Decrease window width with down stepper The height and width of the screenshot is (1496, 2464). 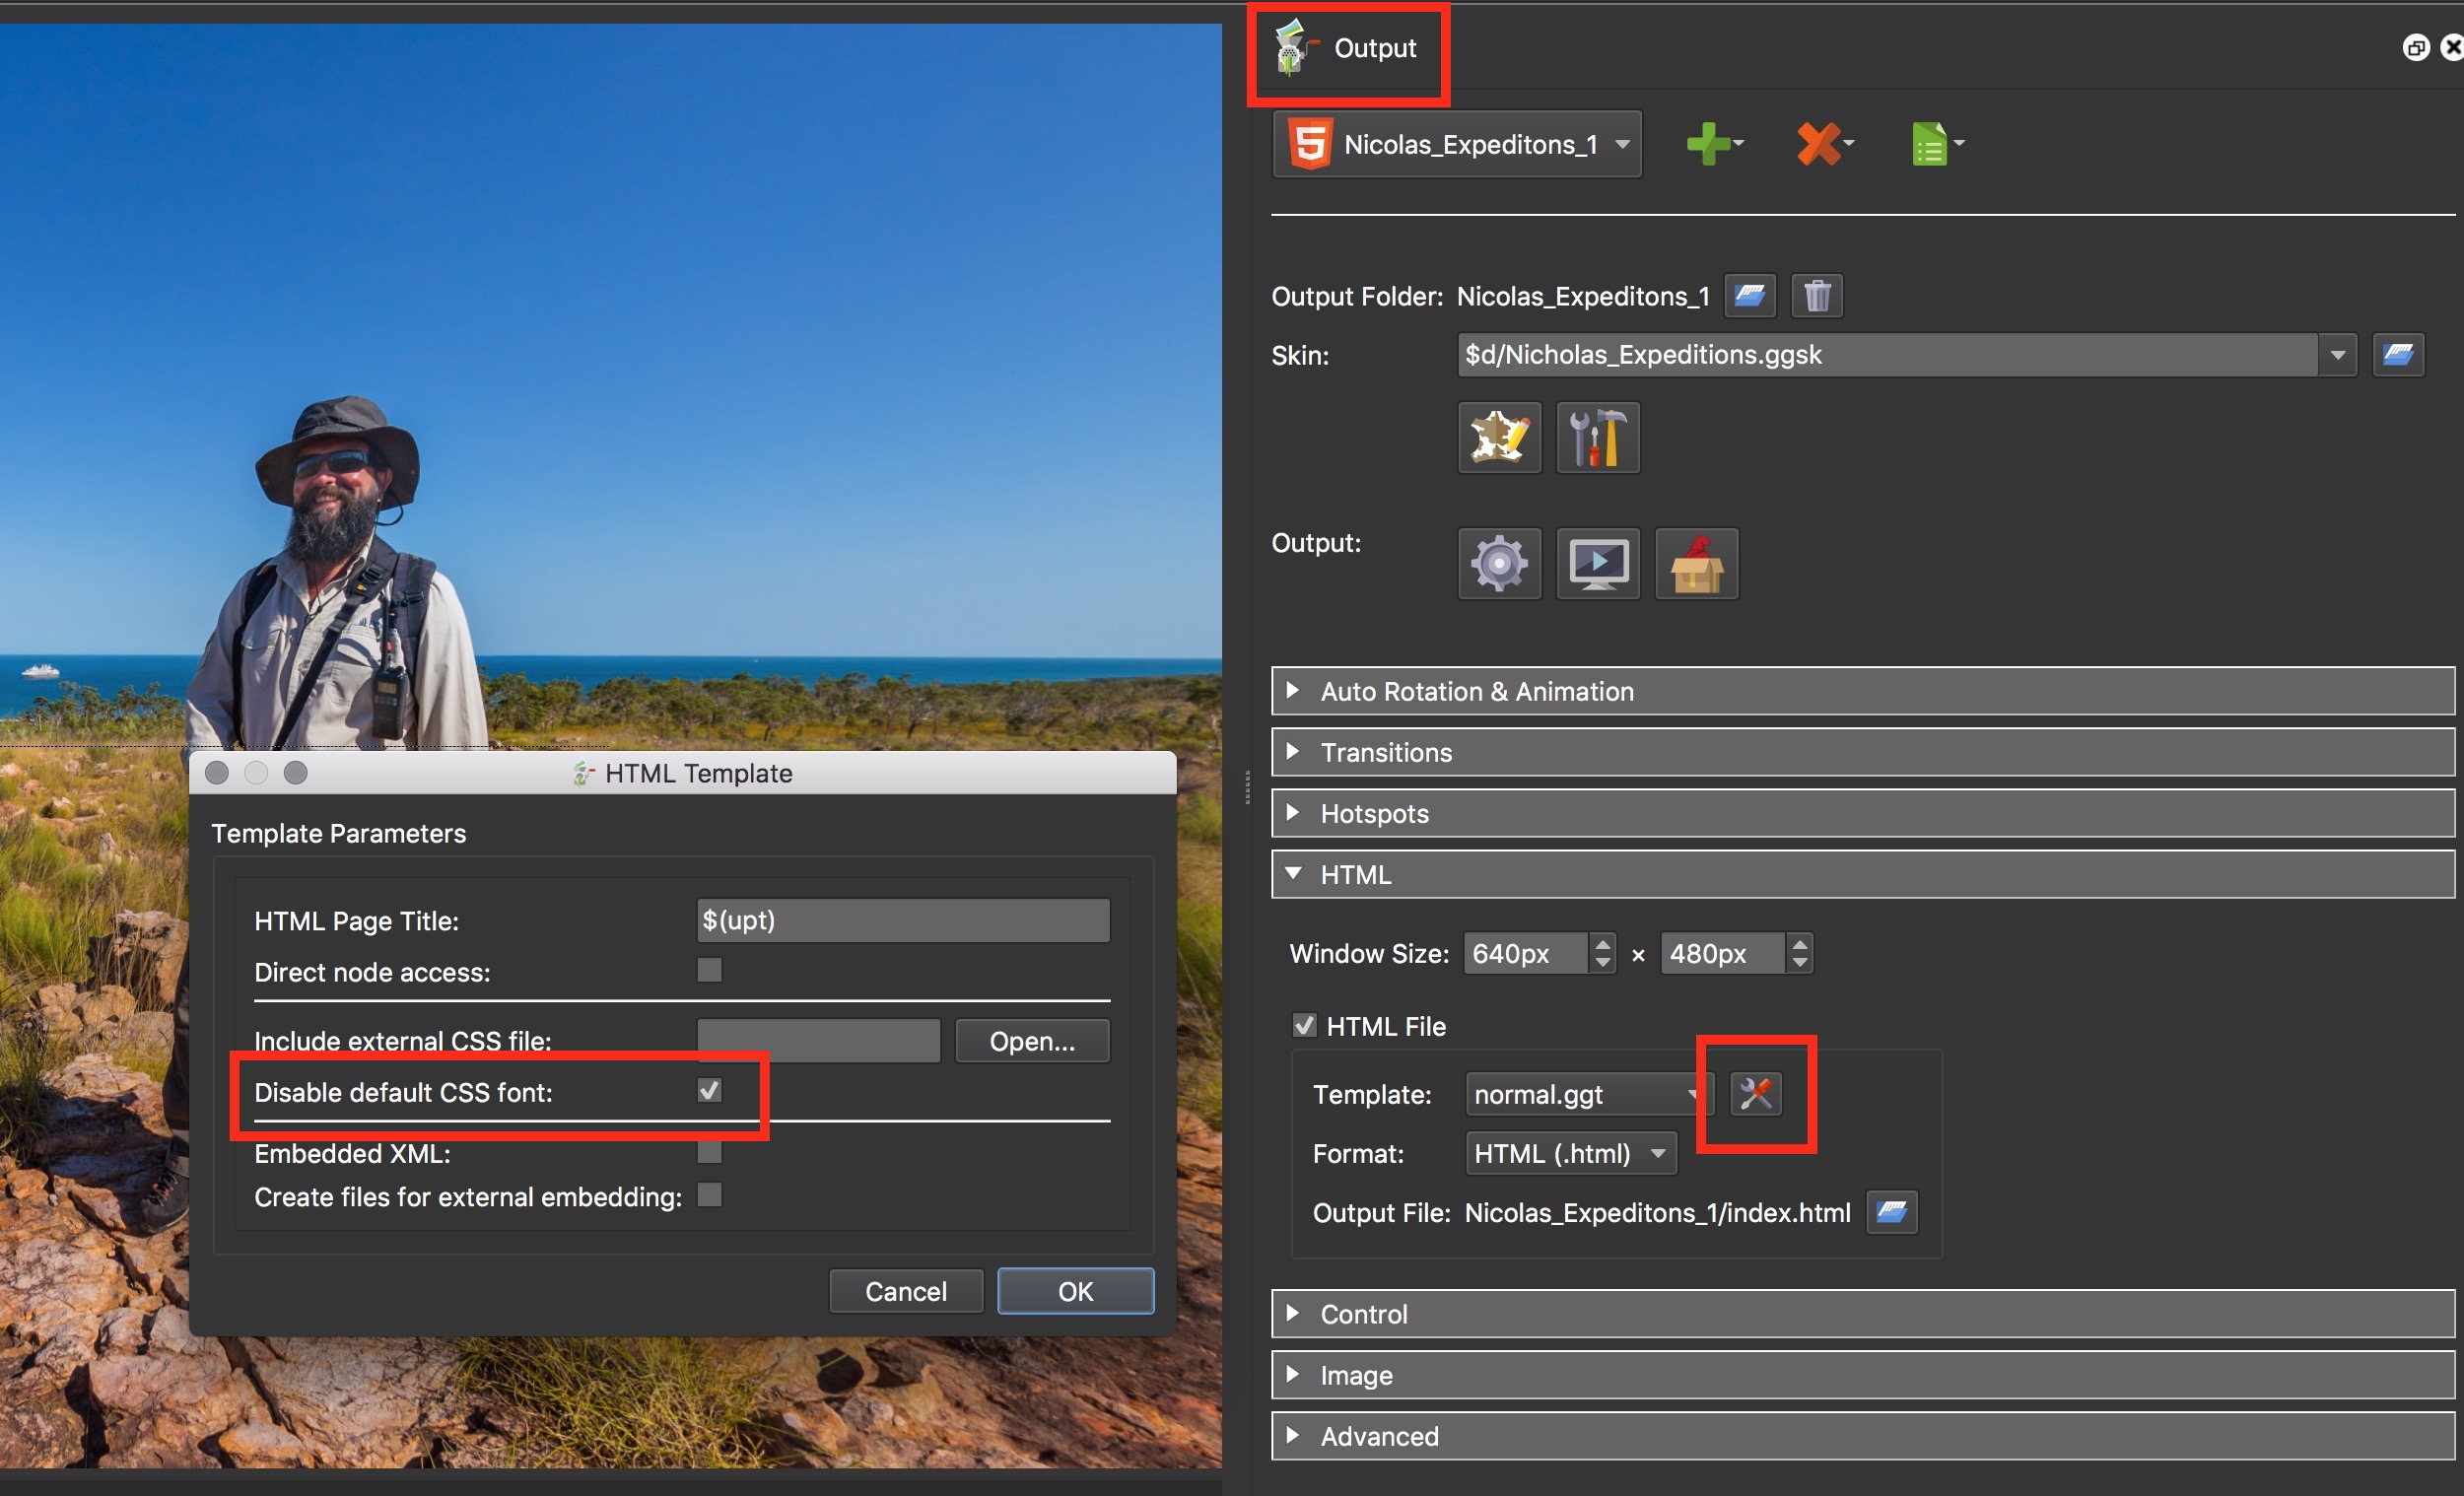point(1602,962)
